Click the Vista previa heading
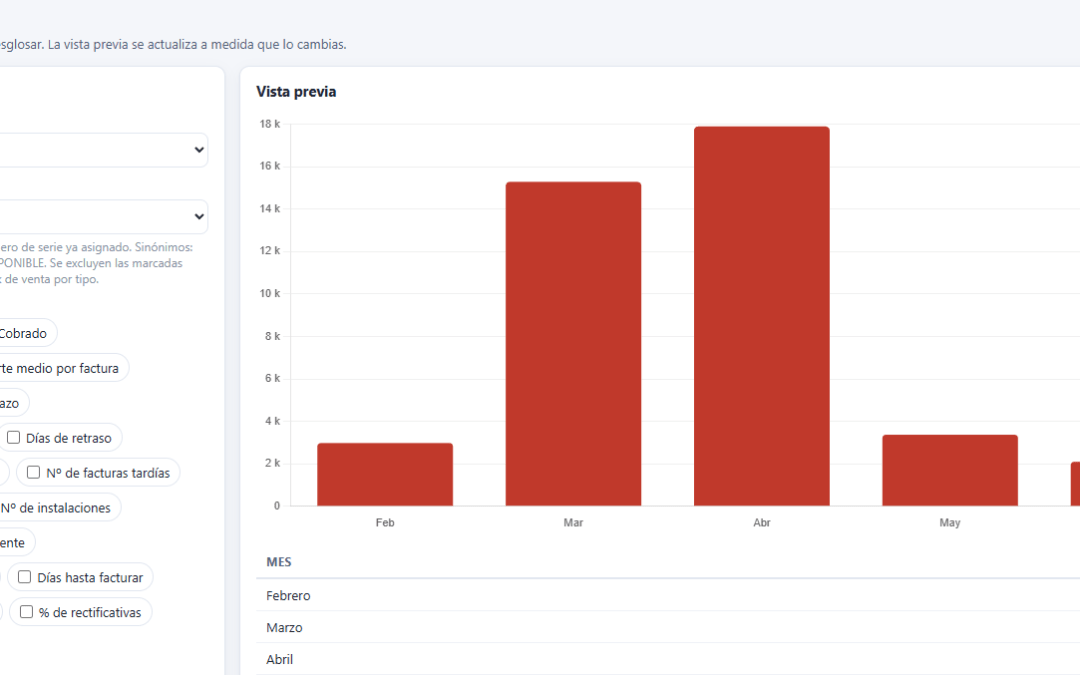1080x675 pixels. coord(296,92)
